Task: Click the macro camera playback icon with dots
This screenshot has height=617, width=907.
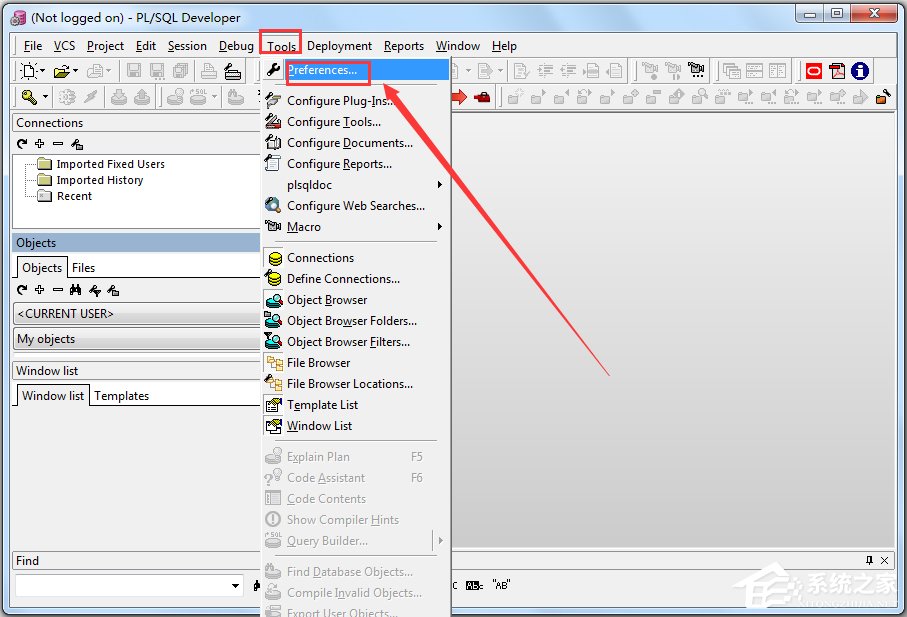Action: [x=697, y=71]
